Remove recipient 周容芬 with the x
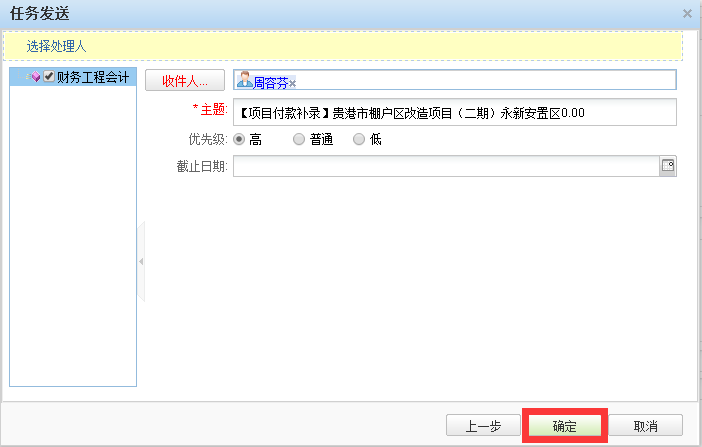 click(x=292, y=83)
